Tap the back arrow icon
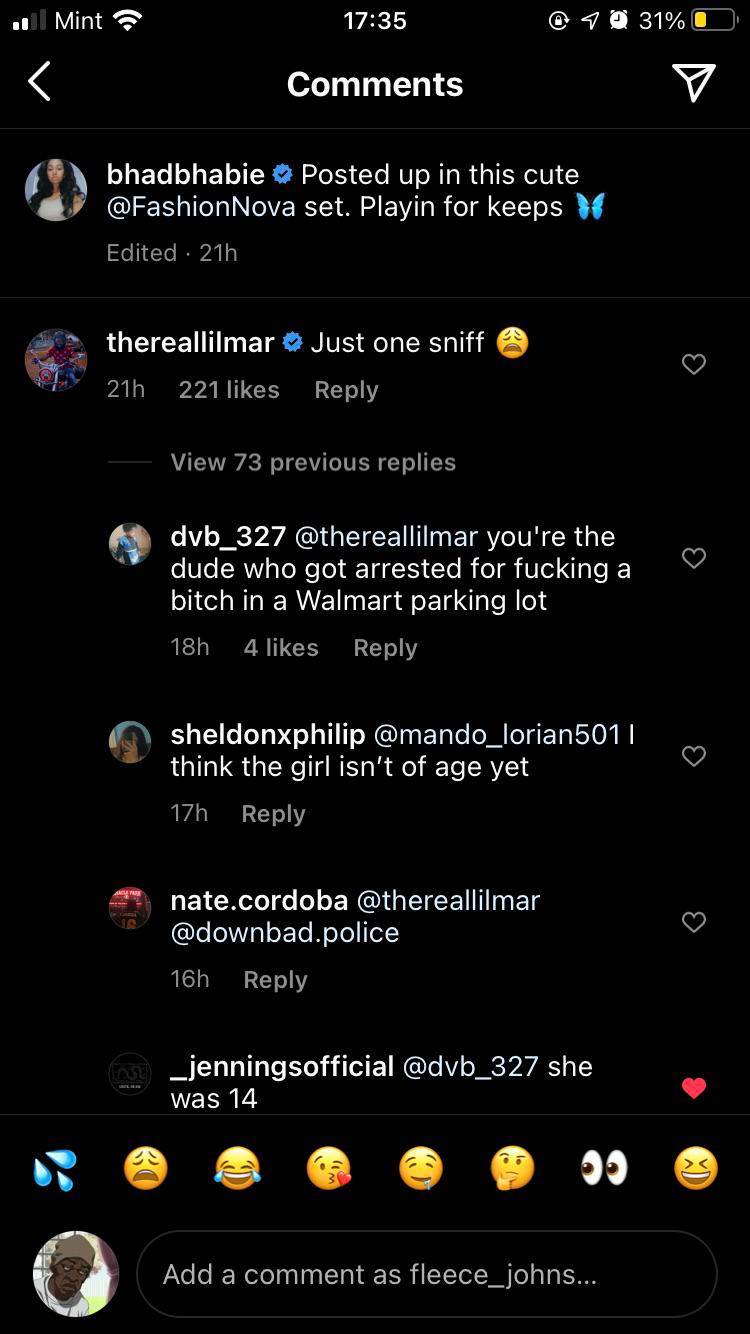The image size is (750, 1334). [x=39, y=82]
